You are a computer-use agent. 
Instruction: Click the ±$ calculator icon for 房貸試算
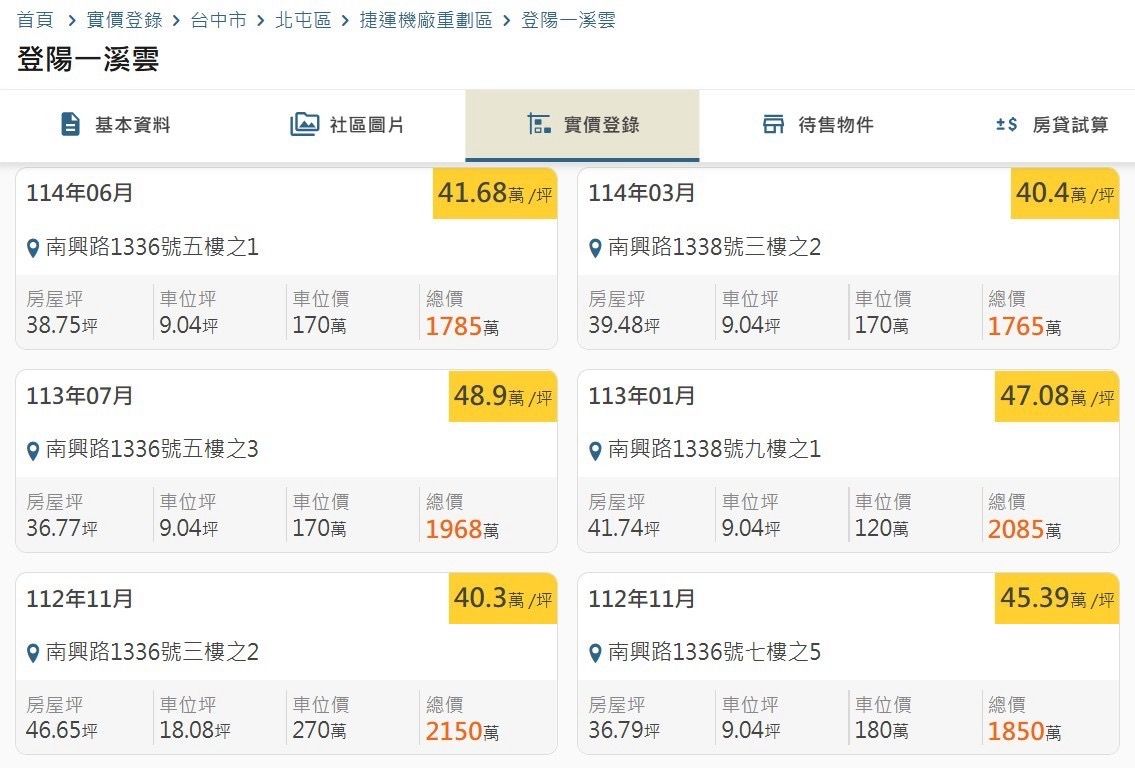point(1006,125)
